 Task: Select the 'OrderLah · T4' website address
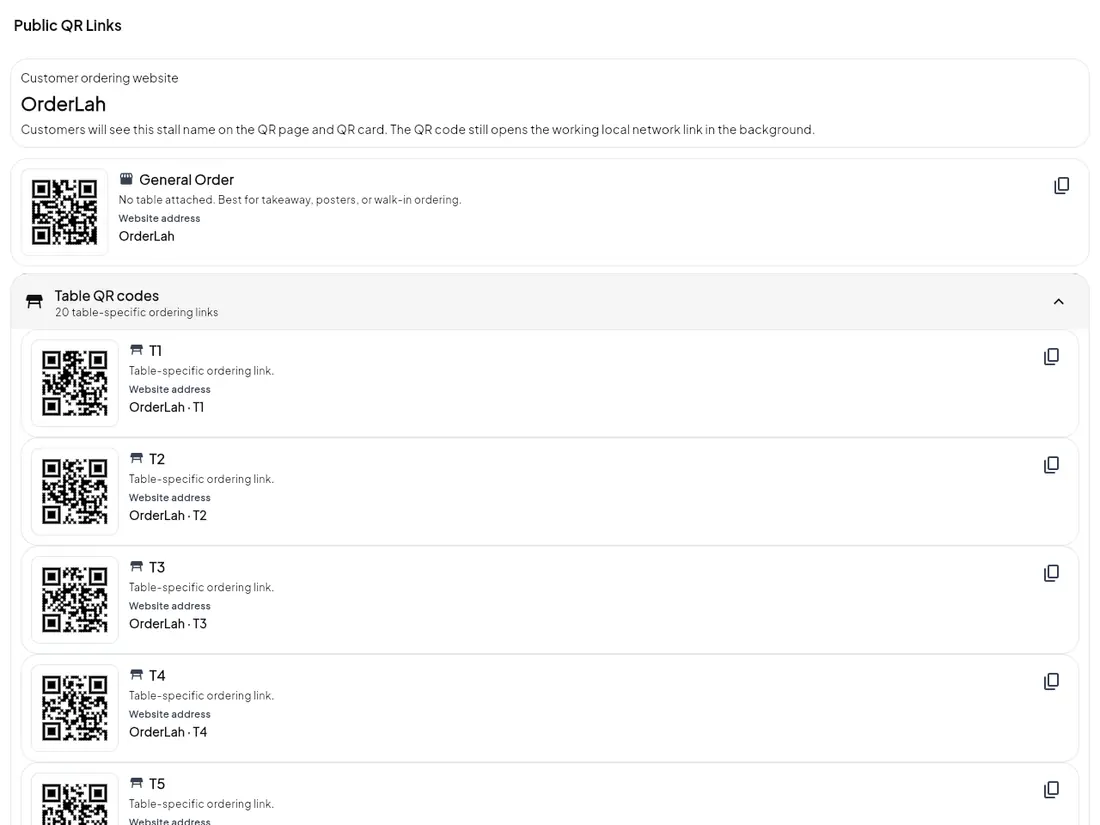coord(168,732)
